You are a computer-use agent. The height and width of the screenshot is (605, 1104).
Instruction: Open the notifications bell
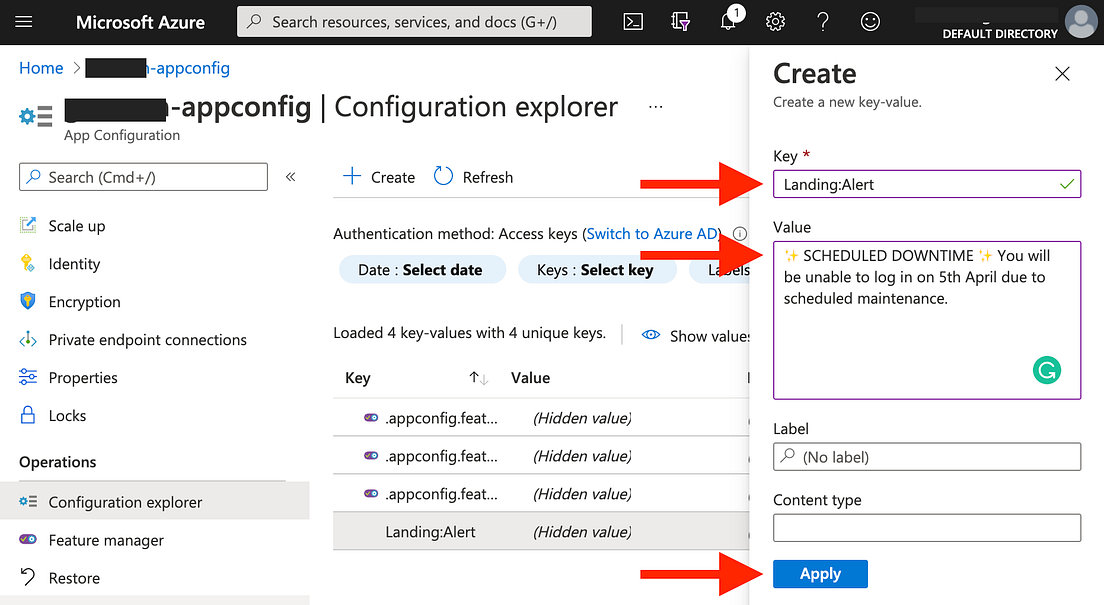(729, 21)
